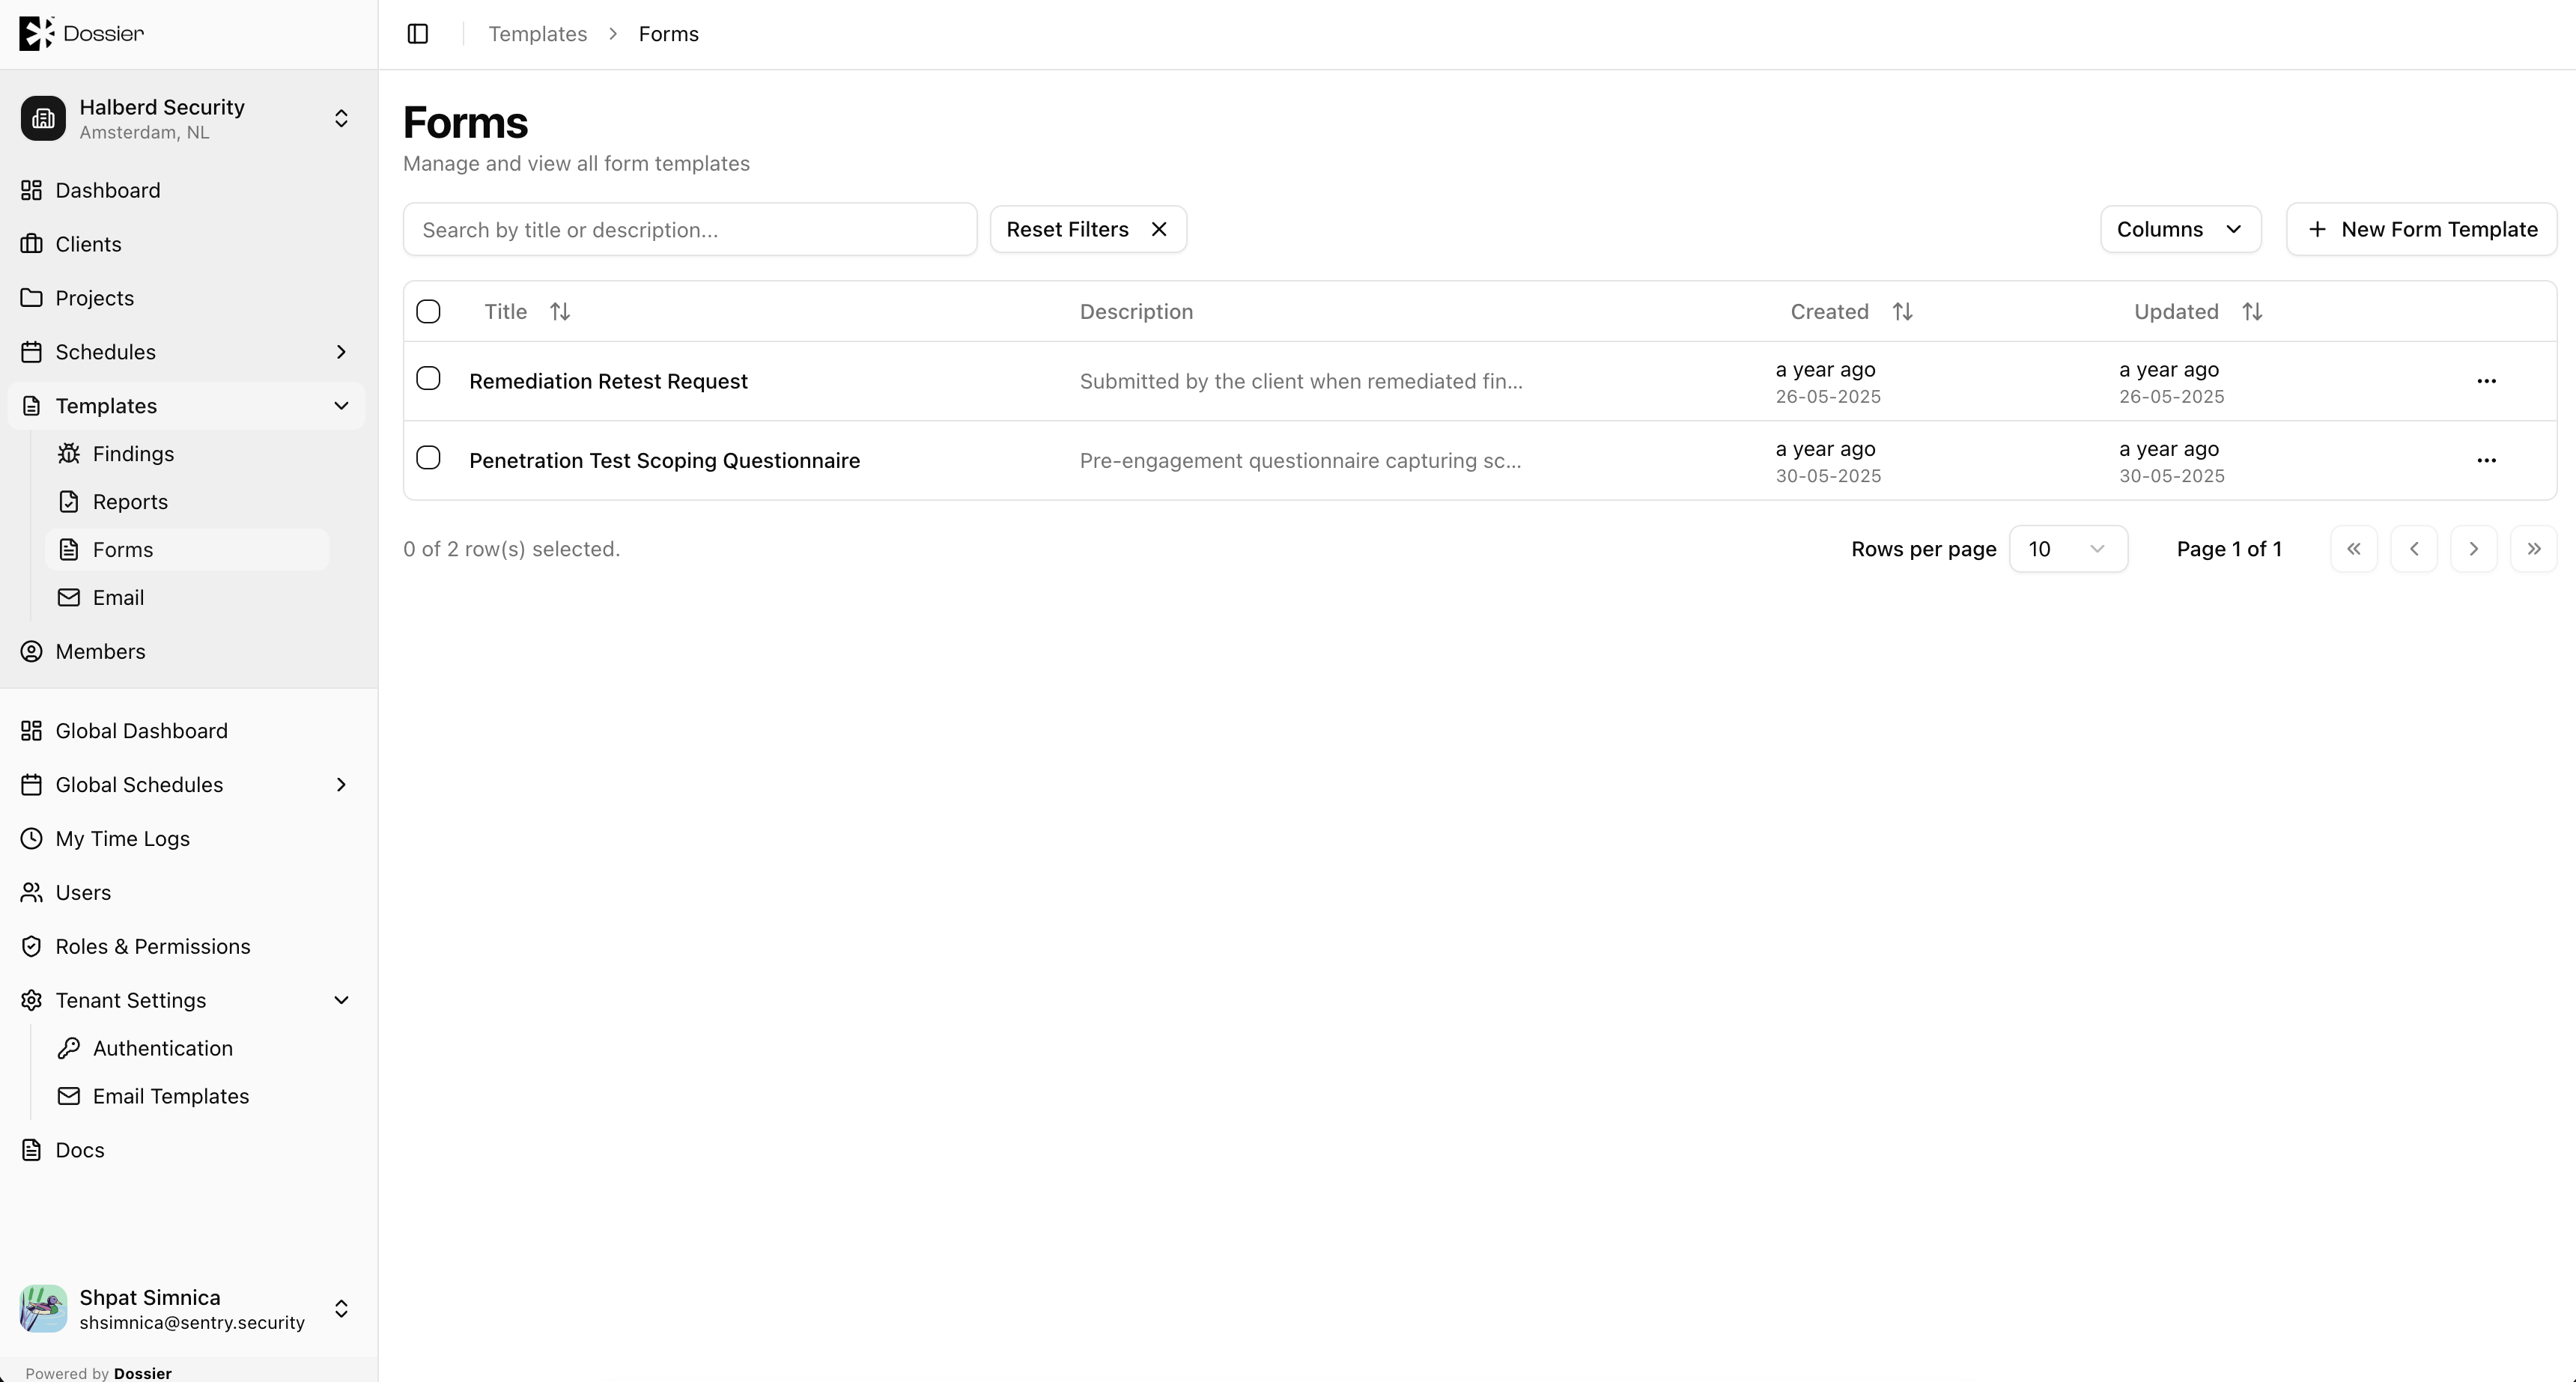This screenshot has width=2576, height=1382.
Task: Collapse the Tenant Settings menu
Action: click(186, 1000)
